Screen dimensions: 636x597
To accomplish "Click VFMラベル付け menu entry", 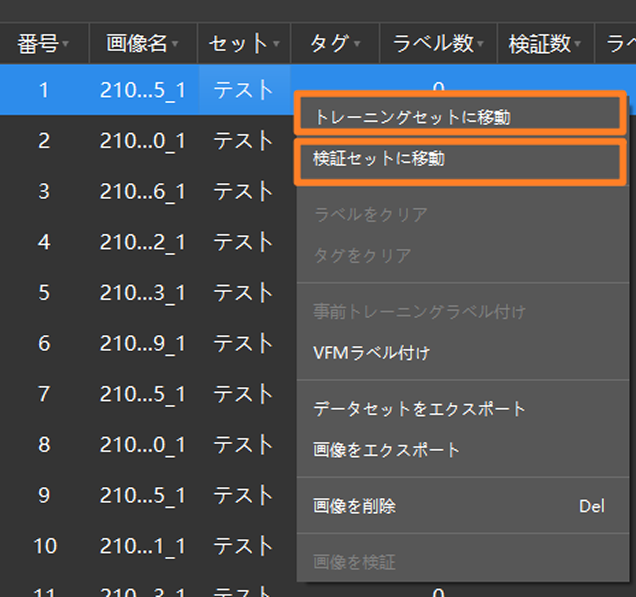I will [x=463, y=353].
